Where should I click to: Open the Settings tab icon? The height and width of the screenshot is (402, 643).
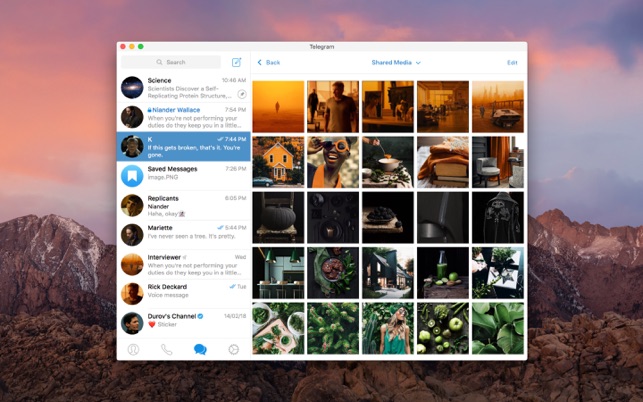(x=234, y=349)
